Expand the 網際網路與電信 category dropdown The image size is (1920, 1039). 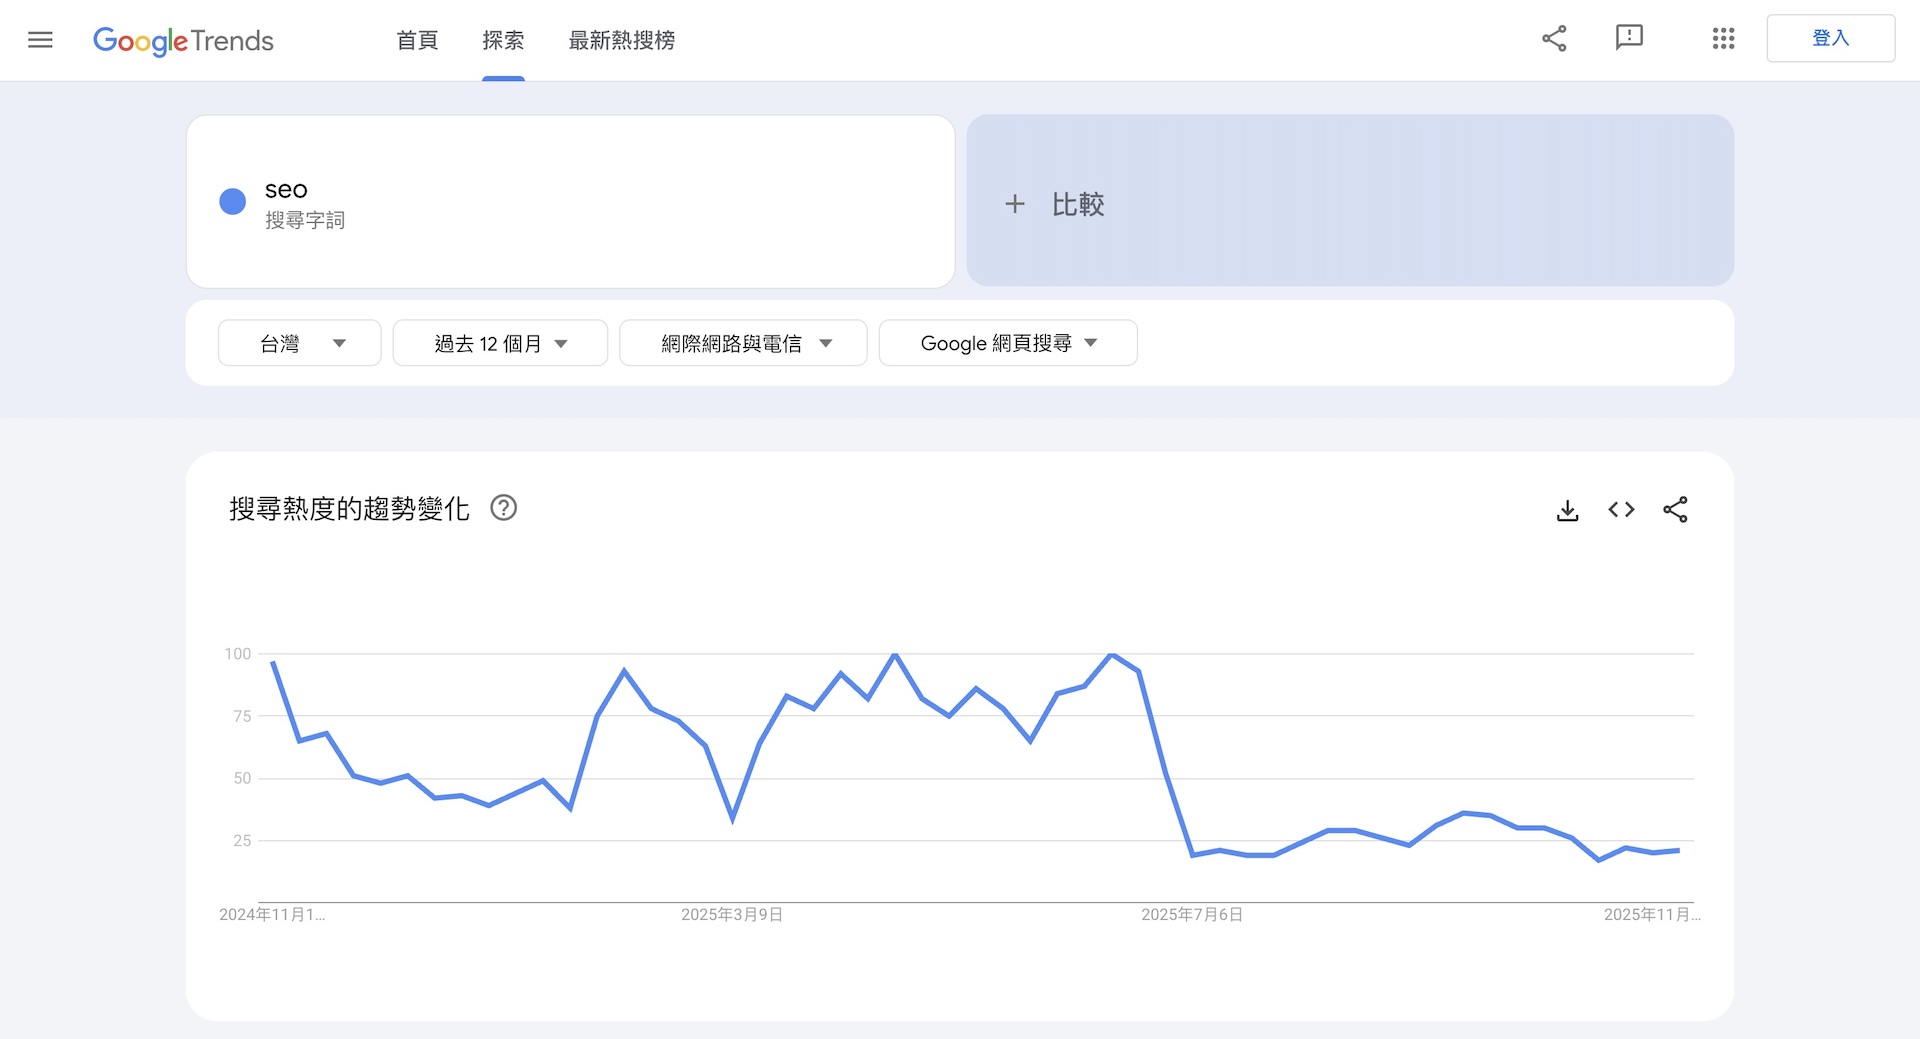743,343
